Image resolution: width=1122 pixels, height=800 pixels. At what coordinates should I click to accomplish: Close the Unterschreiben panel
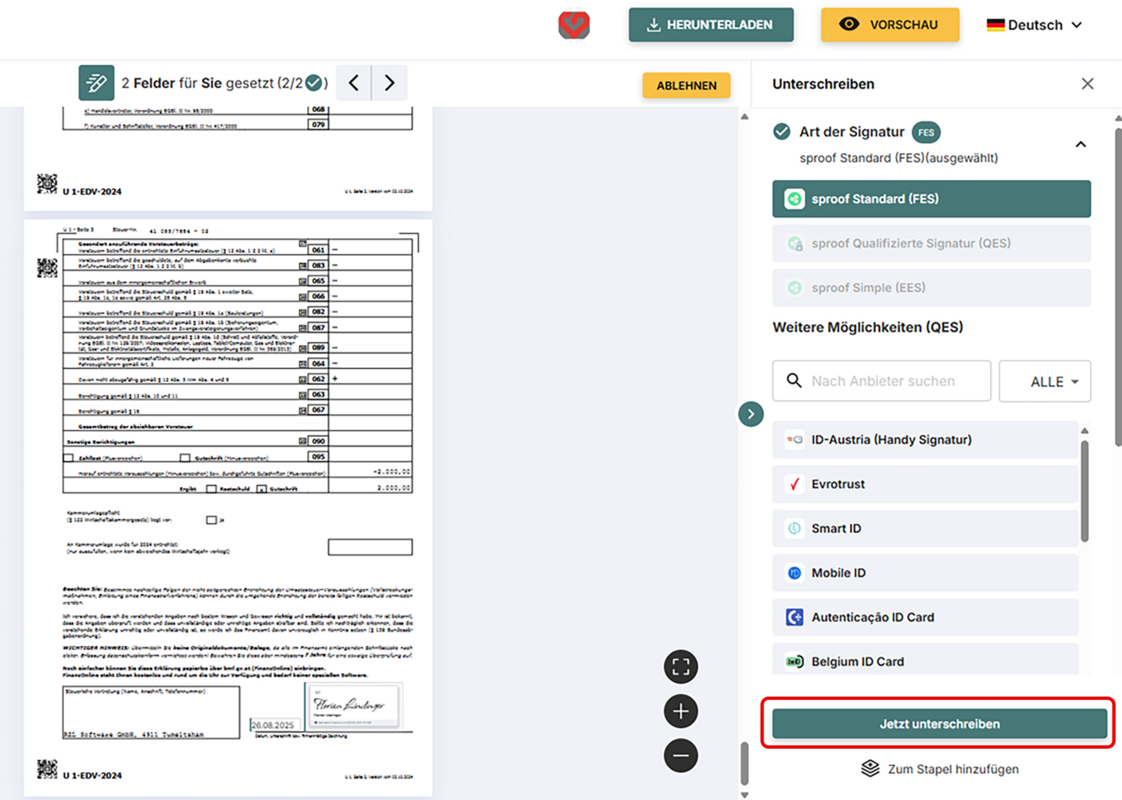(x=1087, y=84)
